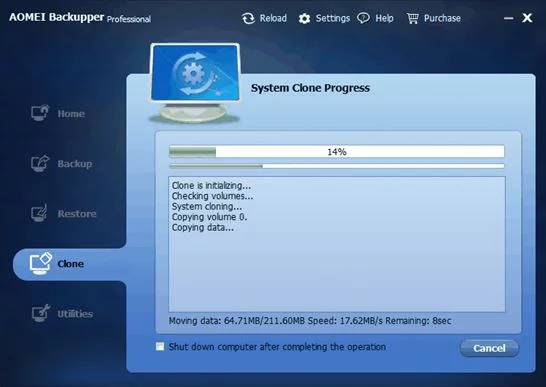Click the AOMEI Backupper Professional title

(80, 17)
